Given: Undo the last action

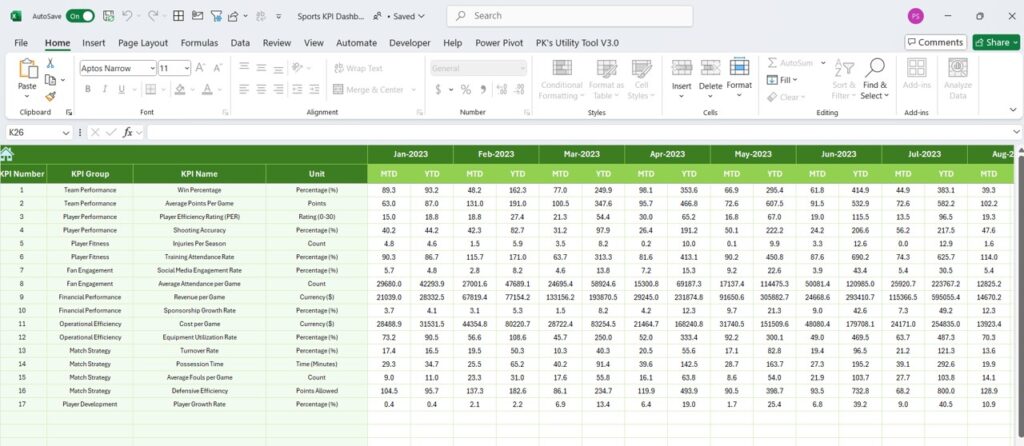Looking at the screenshot, I should tap(127, 16).
